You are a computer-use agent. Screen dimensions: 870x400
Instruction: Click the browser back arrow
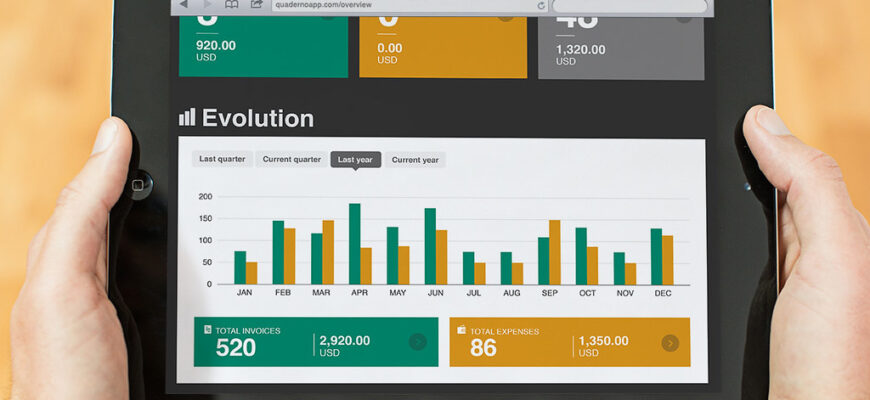click(184, 5)
